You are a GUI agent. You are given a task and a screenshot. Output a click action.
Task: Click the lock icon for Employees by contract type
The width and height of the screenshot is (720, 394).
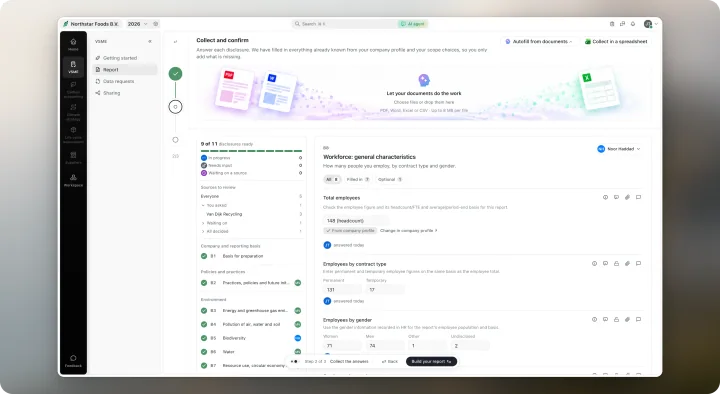pos(616,264)
